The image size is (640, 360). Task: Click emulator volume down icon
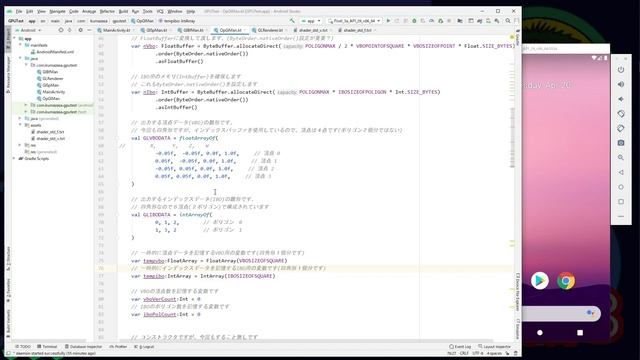(621, 99)
